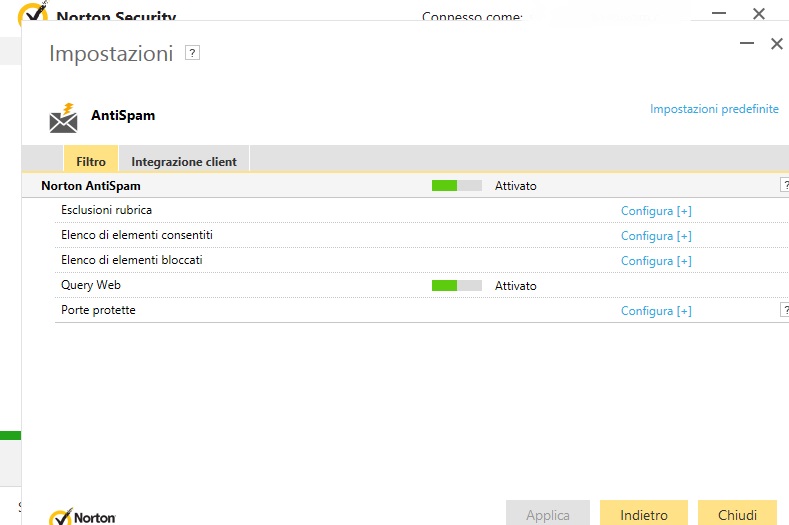Viewport: 789px width, 525px height.
Task: Click the AntiSpam section title
Action: (123, 115)
